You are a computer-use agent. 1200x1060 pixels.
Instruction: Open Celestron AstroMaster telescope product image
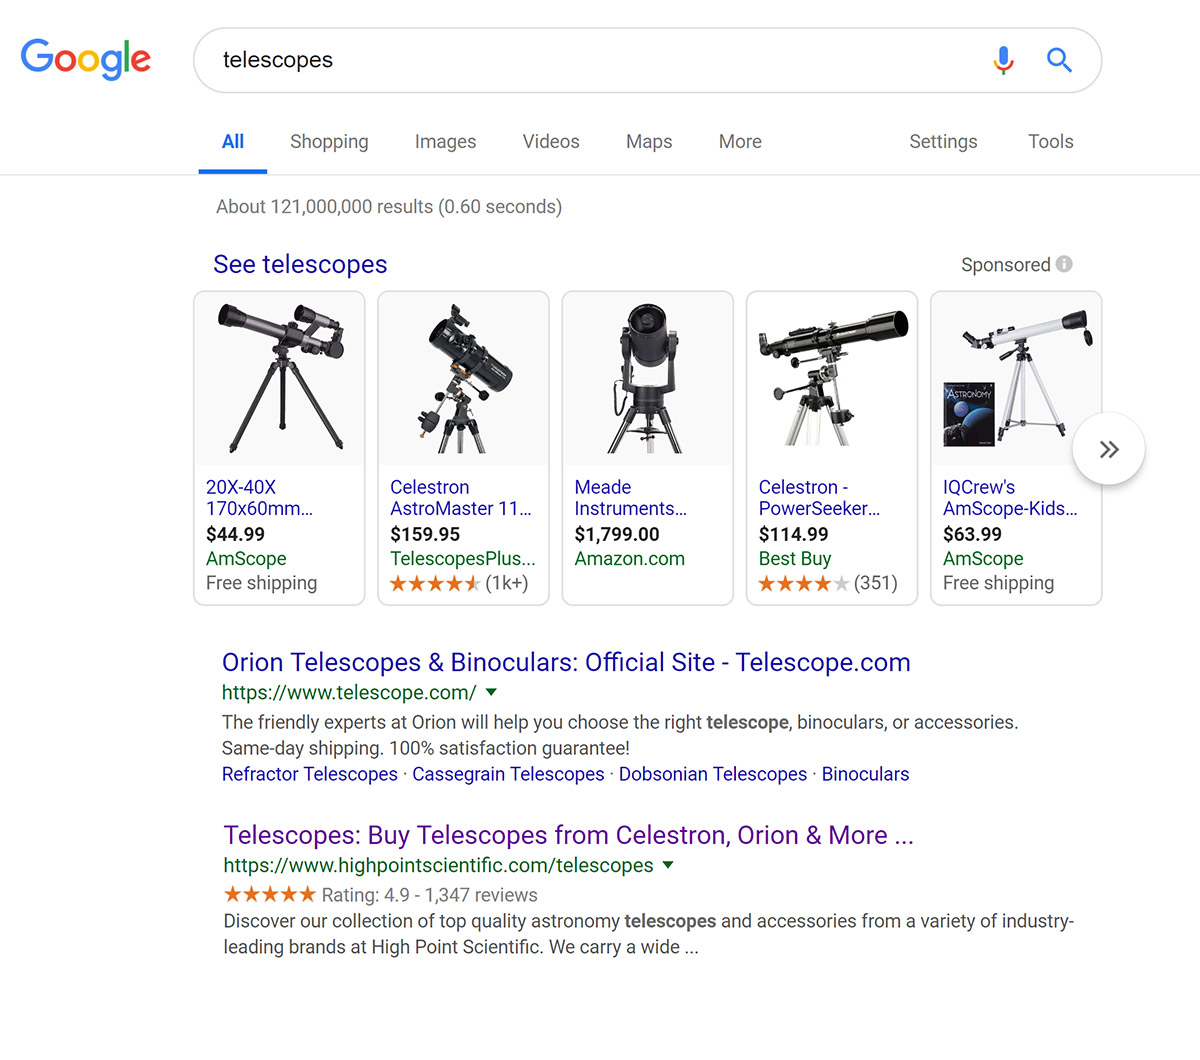464,378
